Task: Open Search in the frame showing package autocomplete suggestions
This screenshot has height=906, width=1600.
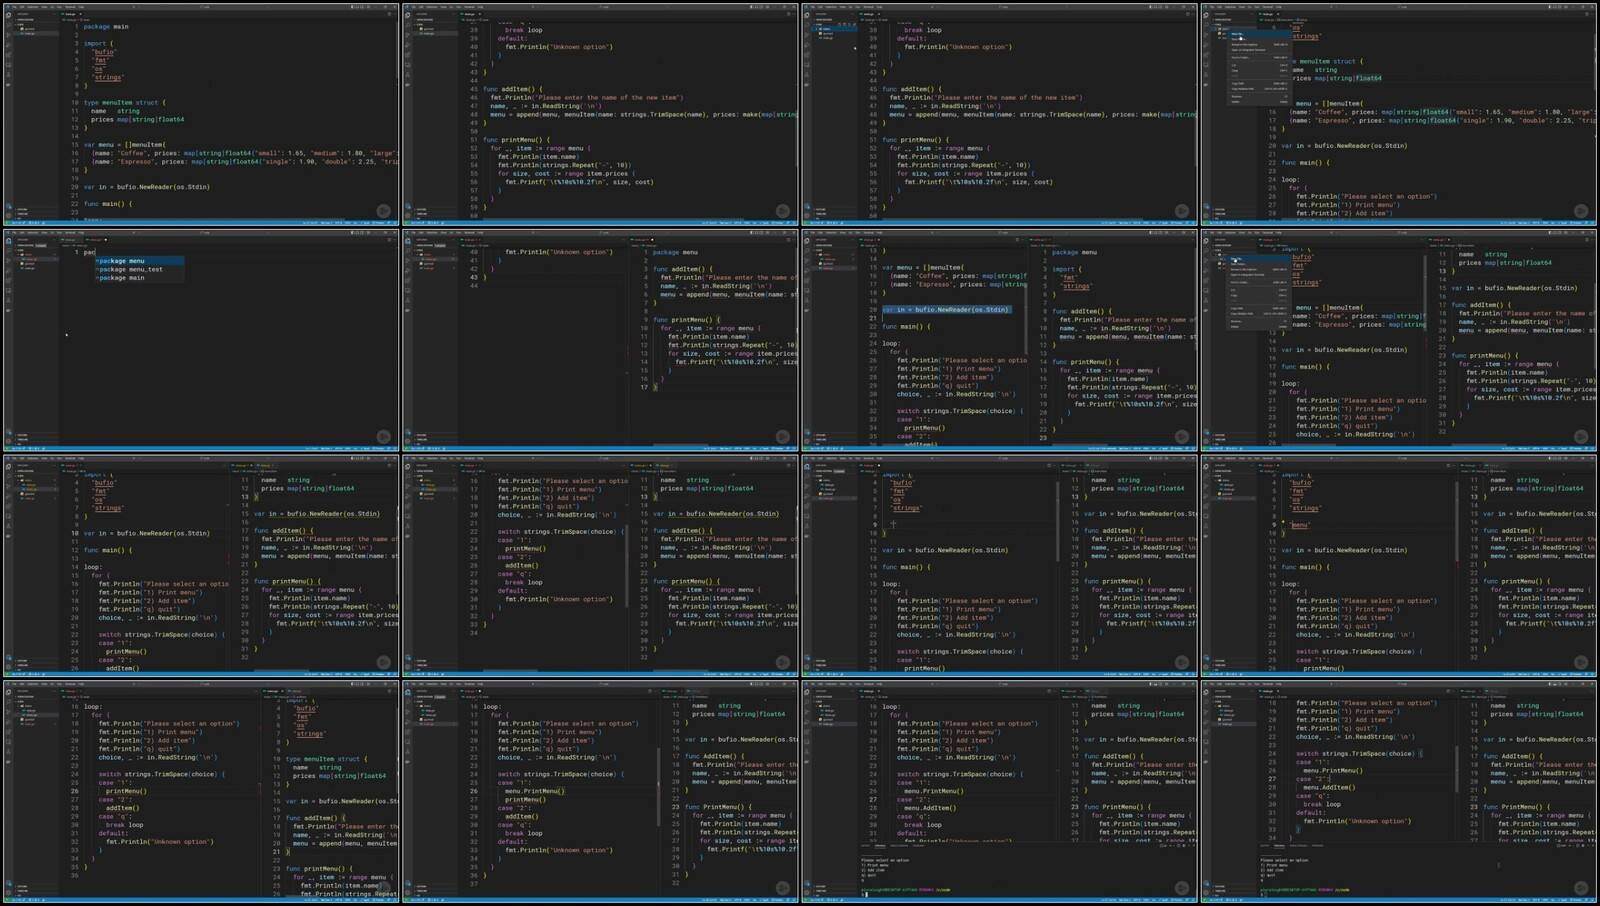Action: [8, 248]
